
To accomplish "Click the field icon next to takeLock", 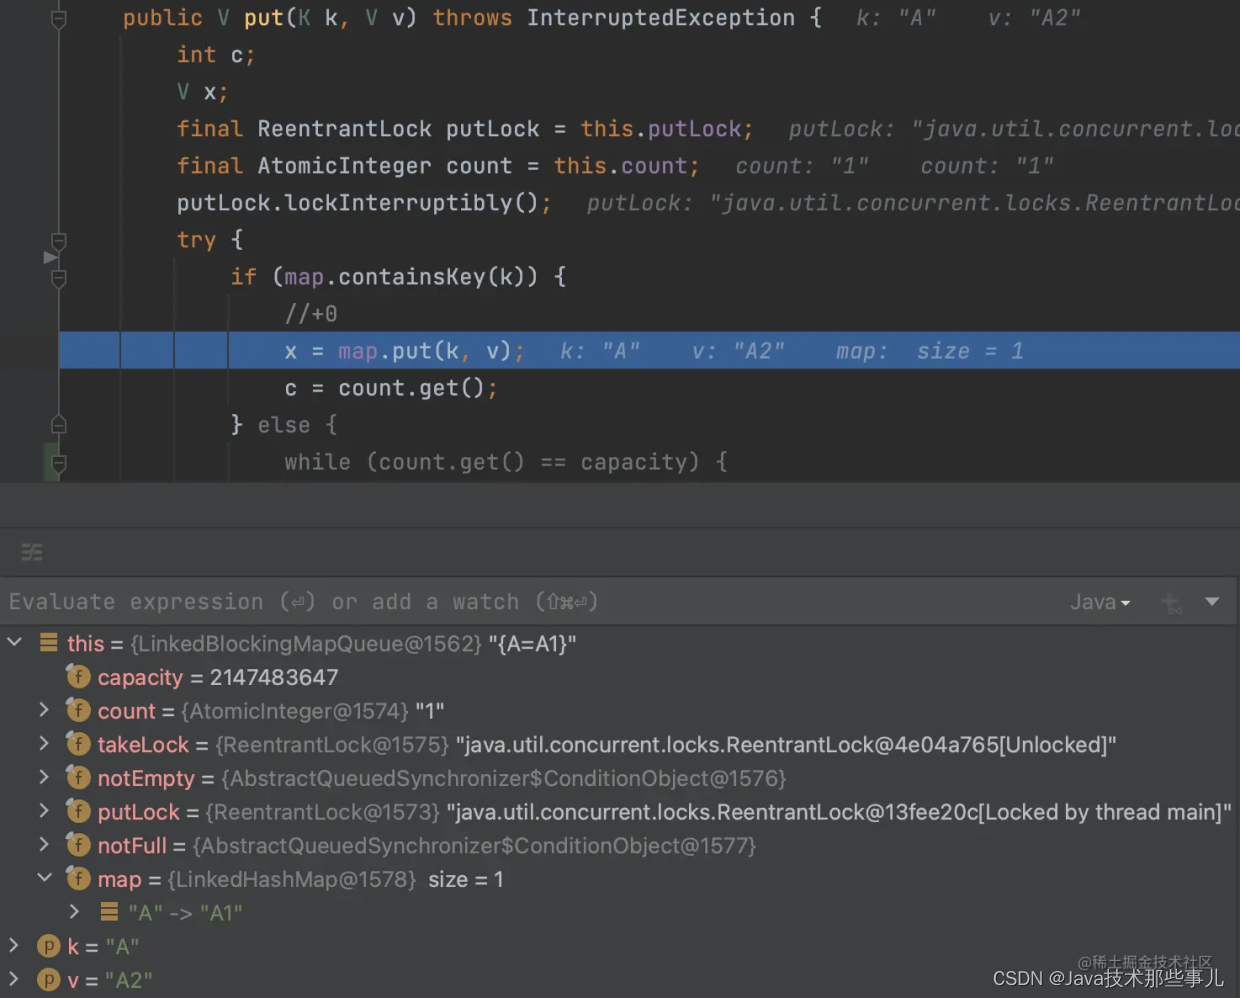I will coord(78,744).
